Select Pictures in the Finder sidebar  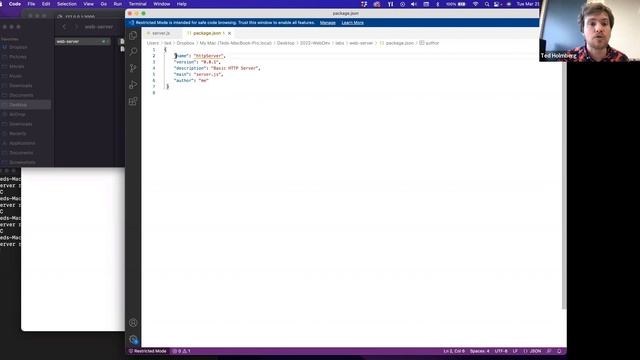[x=18, y=57]
